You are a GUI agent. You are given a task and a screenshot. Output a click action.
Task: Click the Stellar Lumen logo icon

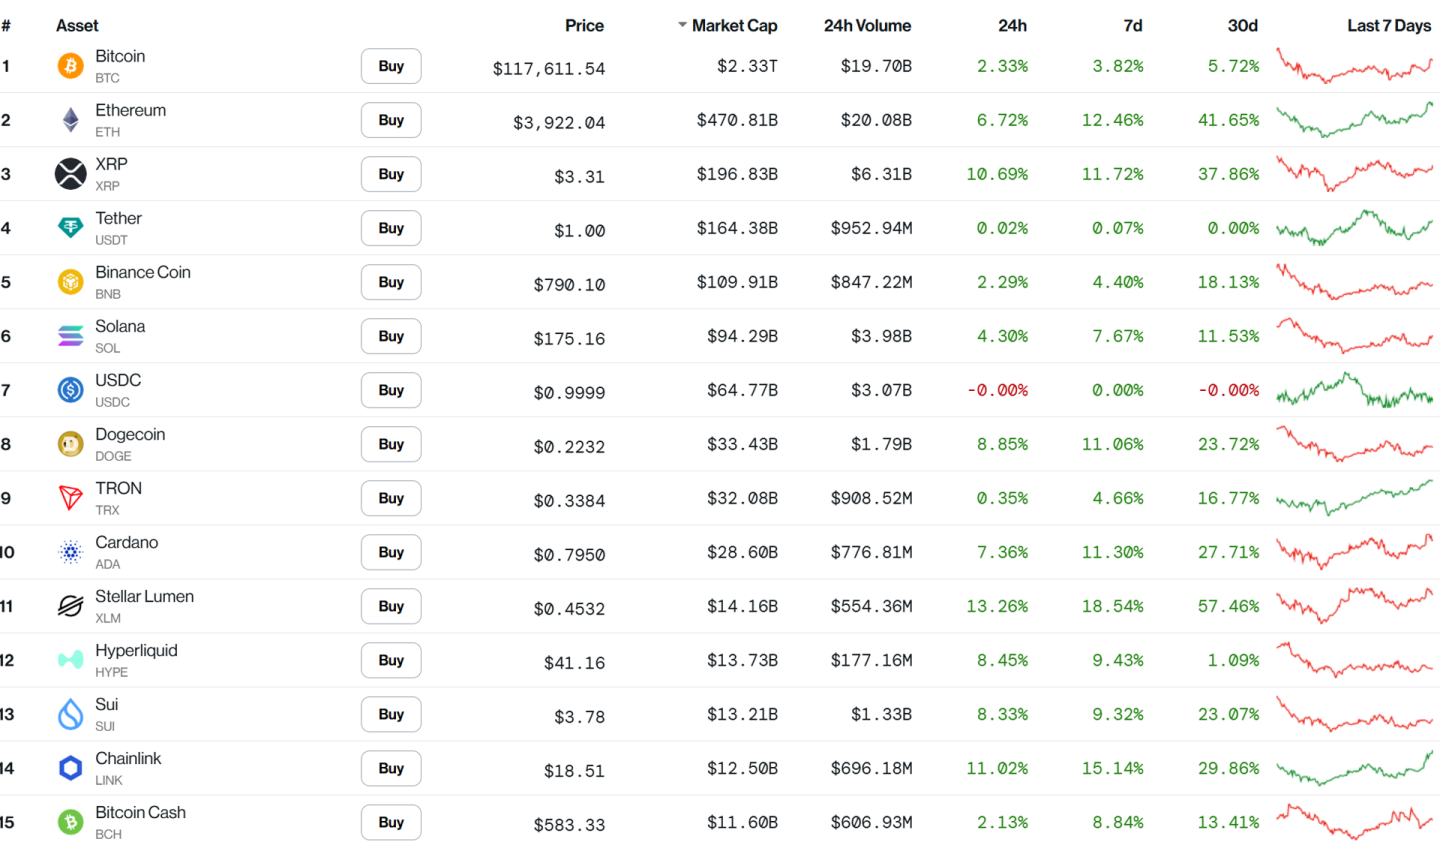[70, 606]
